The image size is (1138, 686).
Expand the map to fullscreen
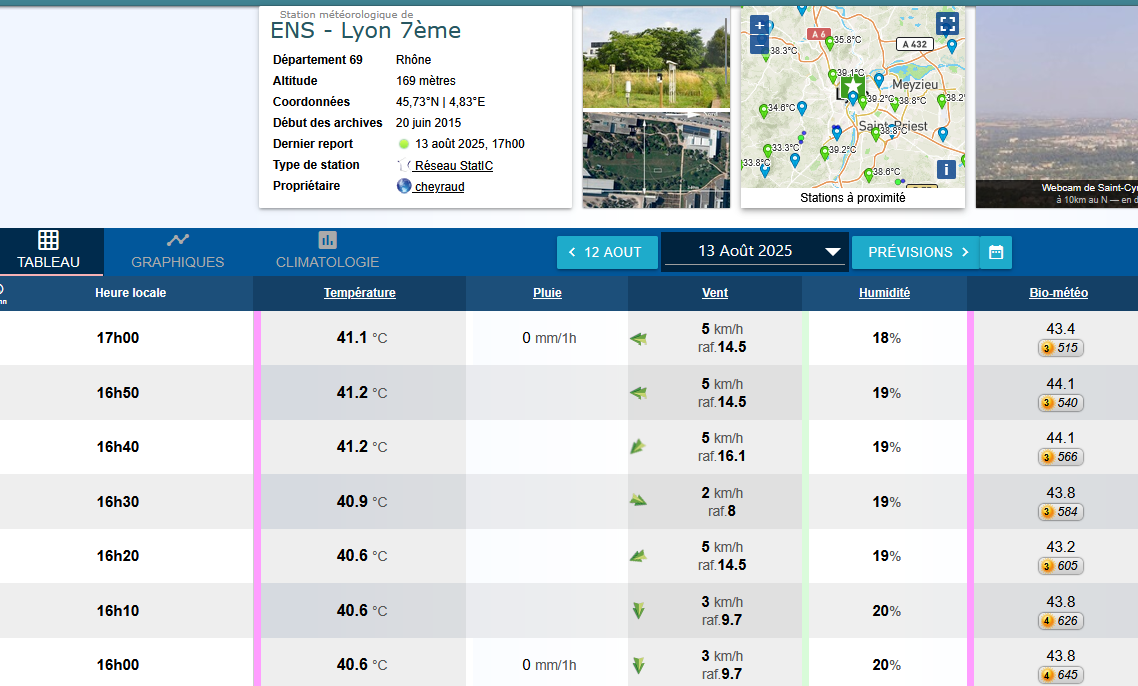click(x=946, y=23)
